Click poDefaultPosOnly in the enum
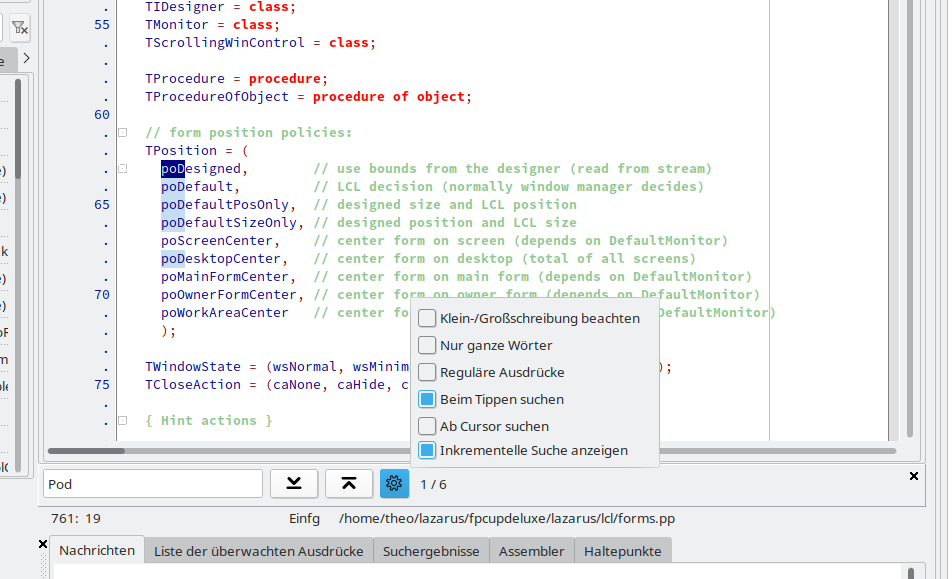This screenshot has width=952, height=579. [225, 205]
